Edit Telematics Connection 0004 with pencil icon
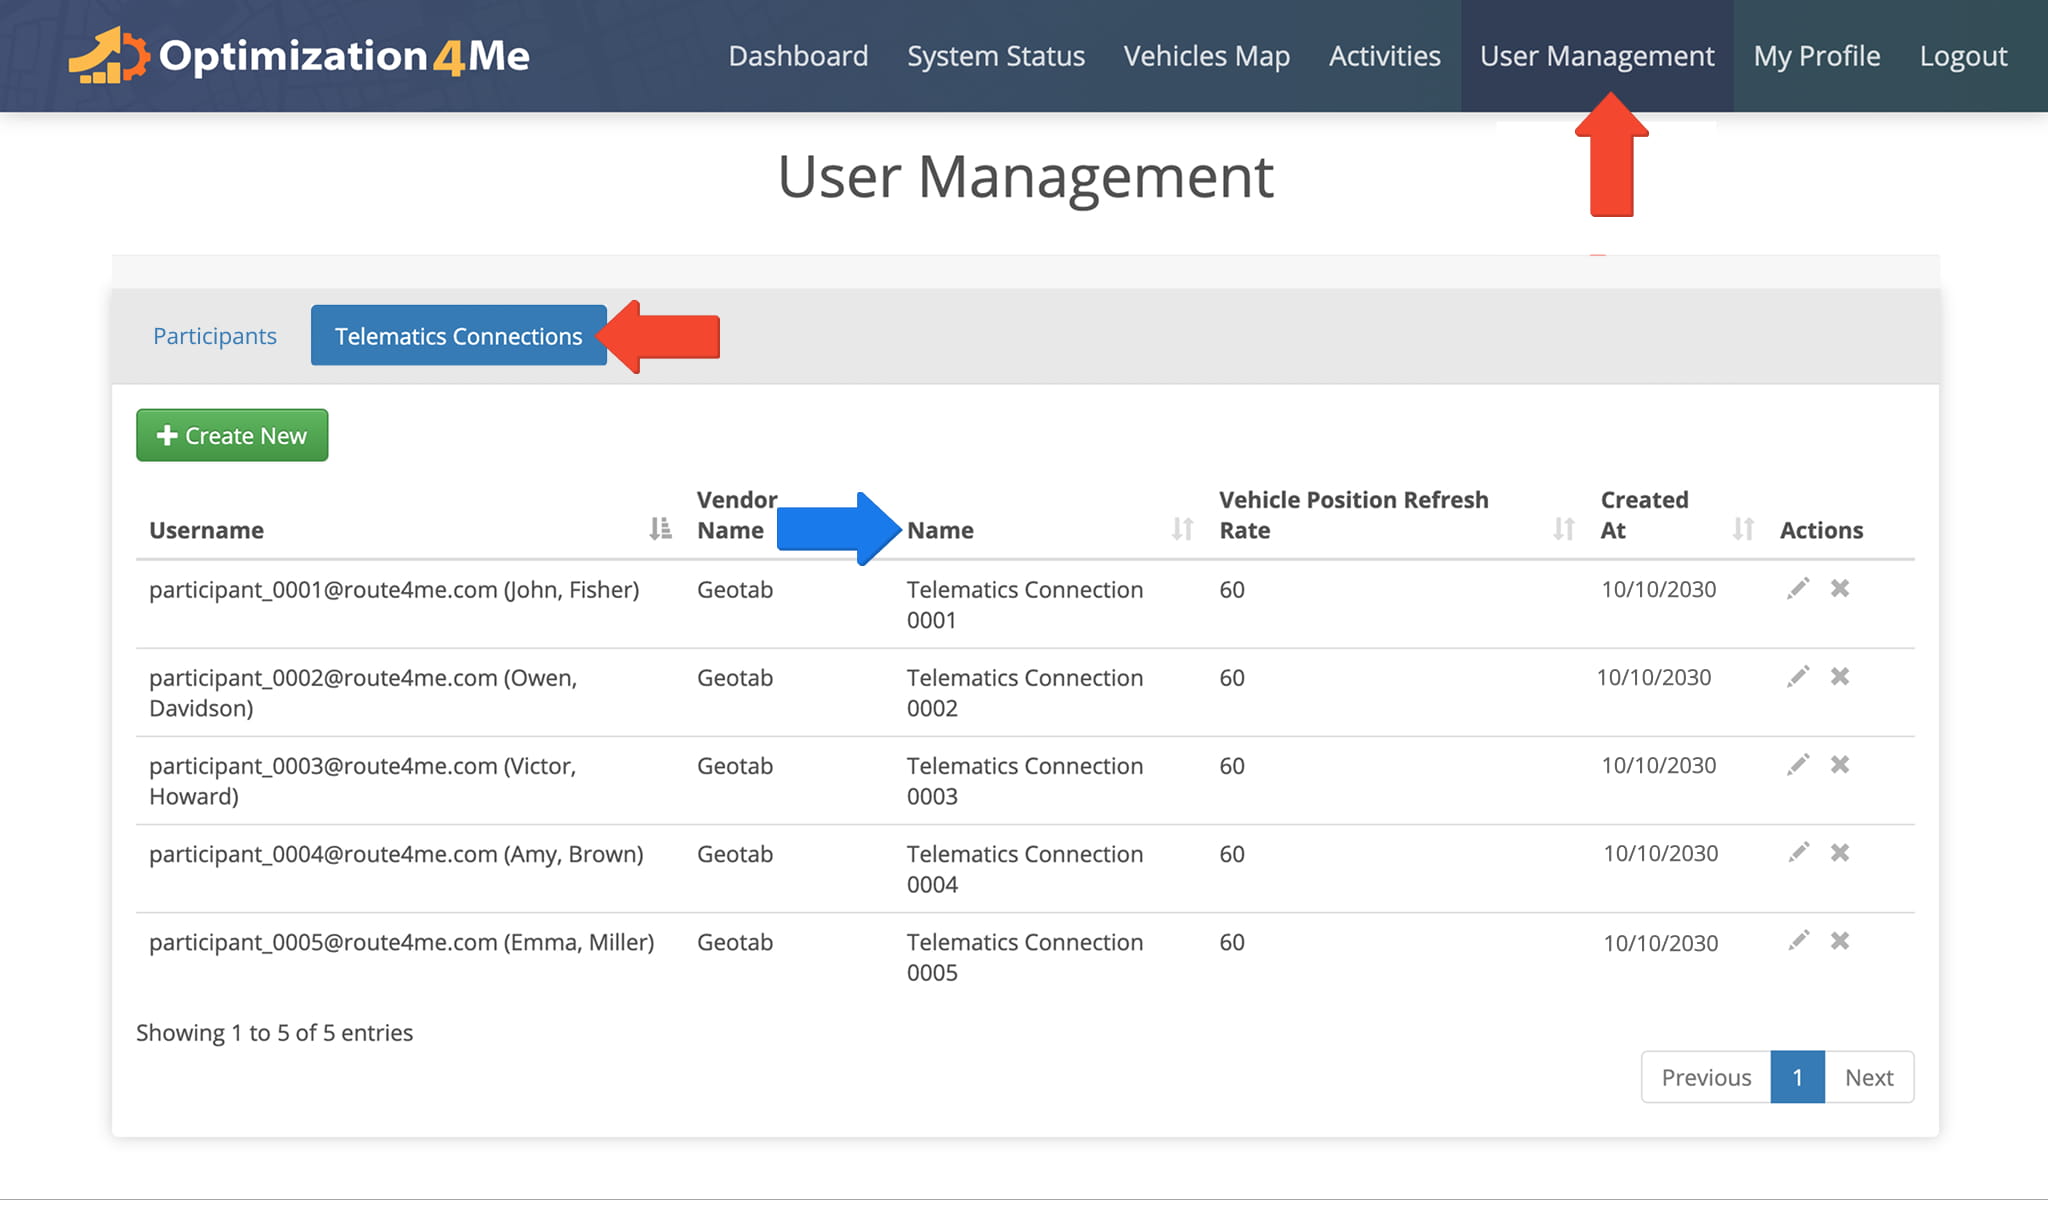This screenshot has width=2048, height=1206. (x=1798, y=853)
